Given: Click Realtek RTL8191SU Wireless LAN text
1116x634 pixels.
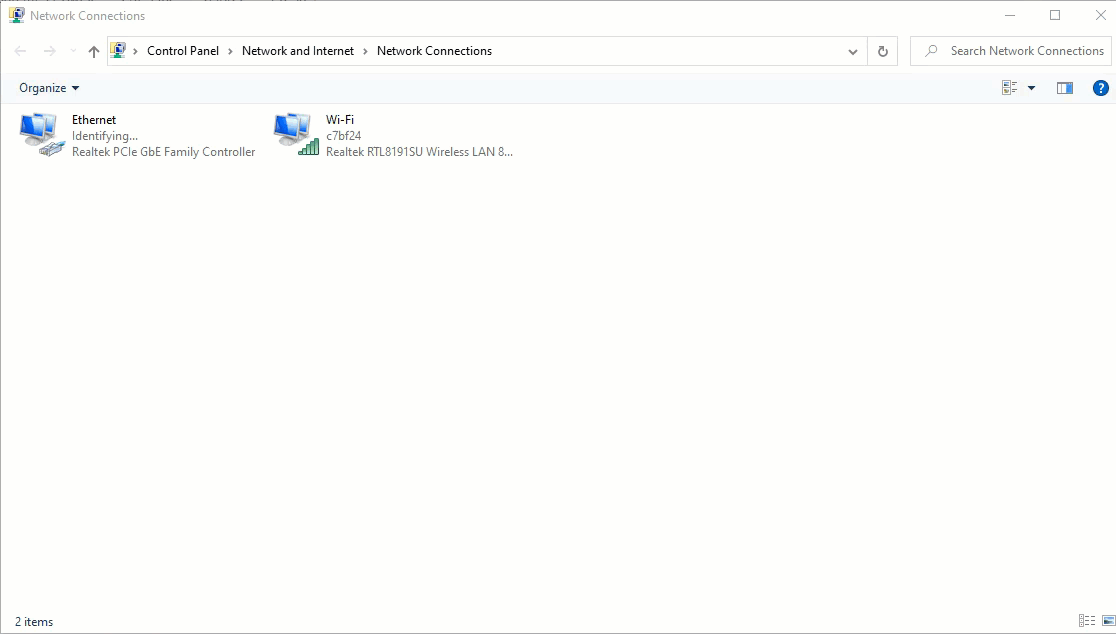Looking at the screenshot, I should coord(419,152).
